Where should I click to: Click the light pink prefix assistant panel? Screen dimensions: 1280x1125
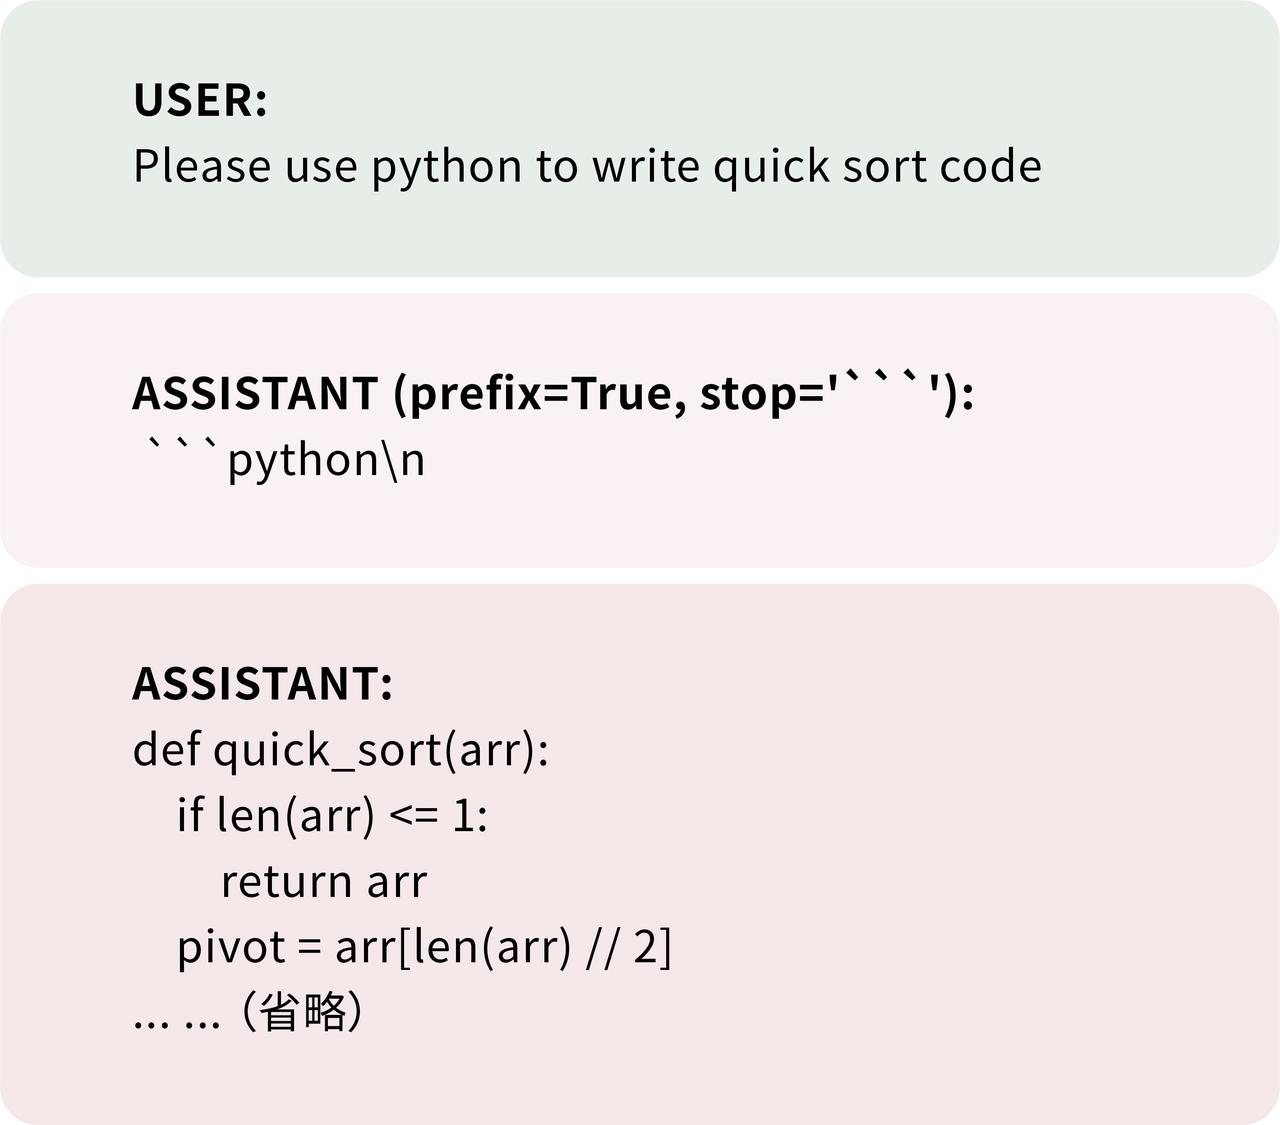pos(640,430)
